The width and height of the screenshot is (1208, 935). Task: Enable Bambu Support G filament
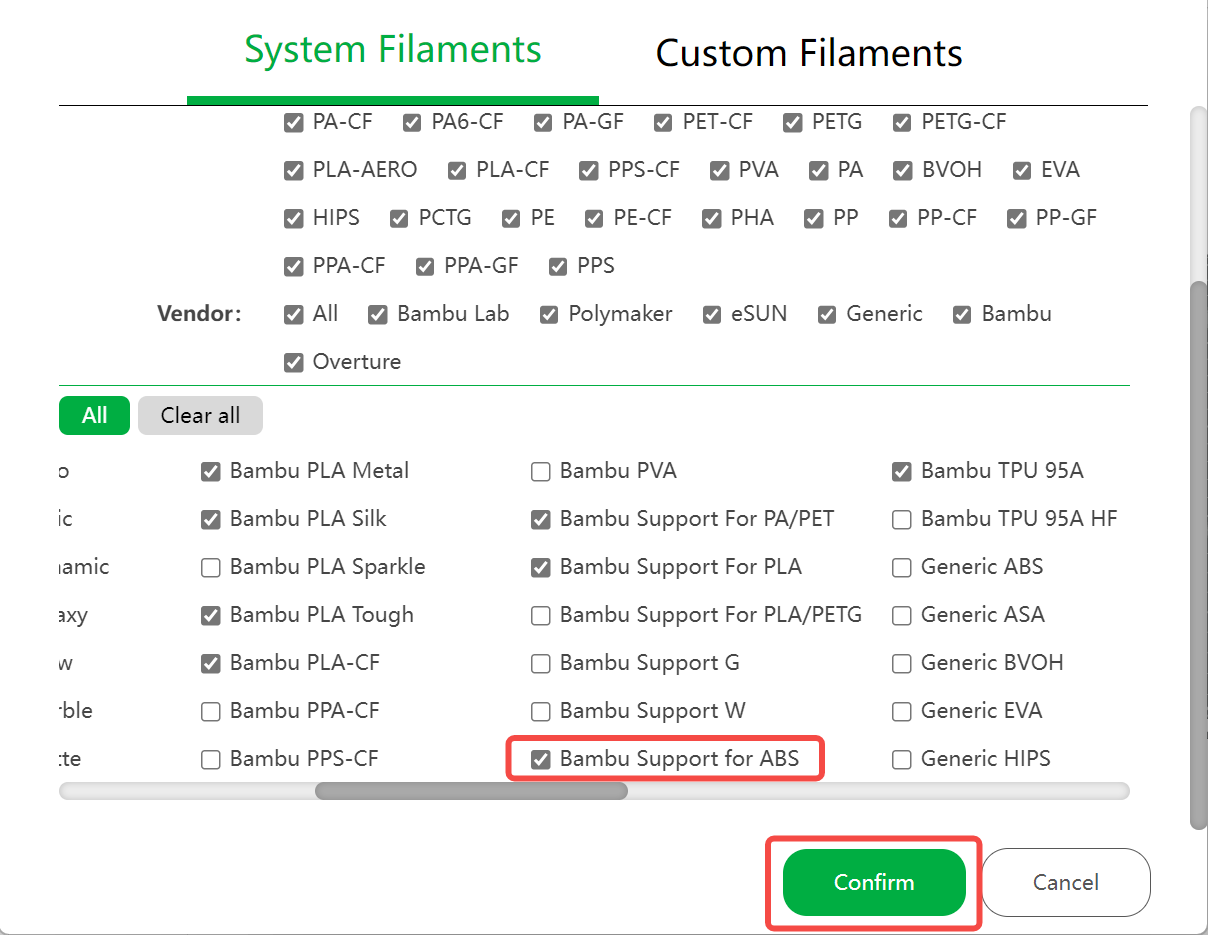[x=540, y=663]
